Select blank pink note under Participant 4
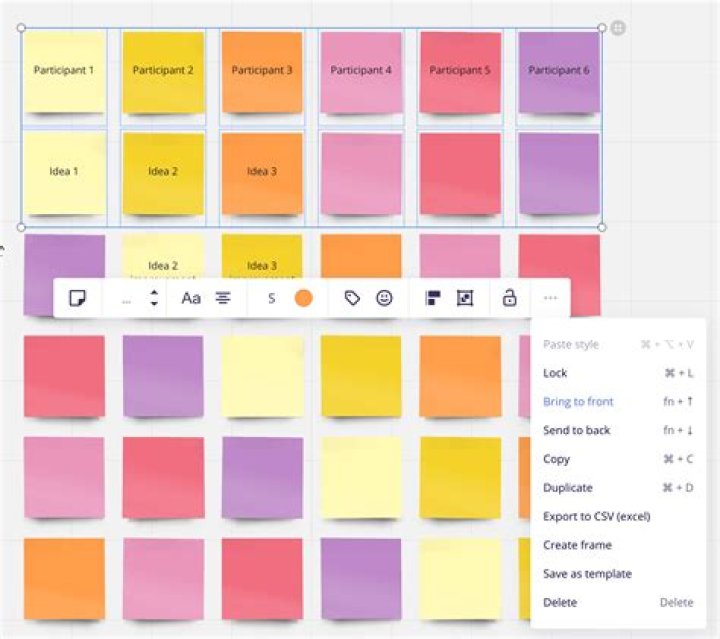Image resolution: width=720 pixels, height=639 pixels. click(x=361, y=174)
